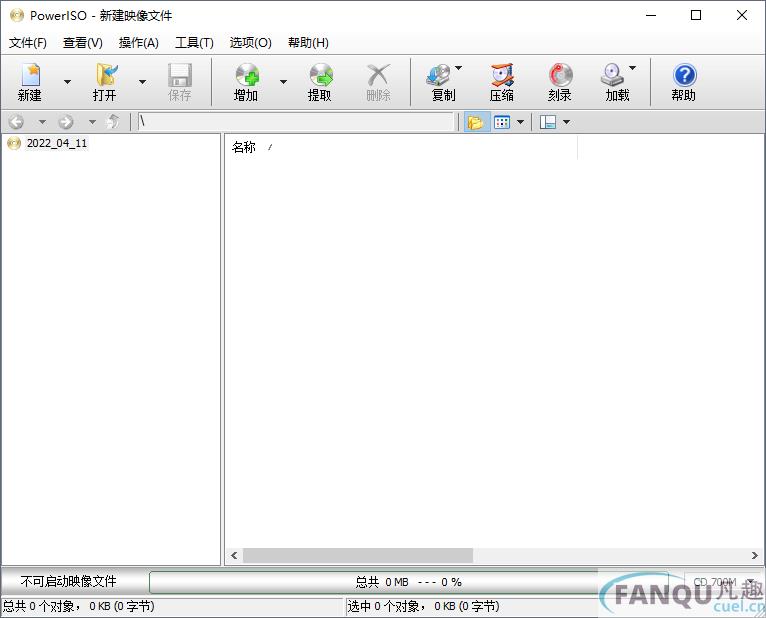Open the CD 700M media size dropdown
Screen dimensions: 766x618
(724, 582)
